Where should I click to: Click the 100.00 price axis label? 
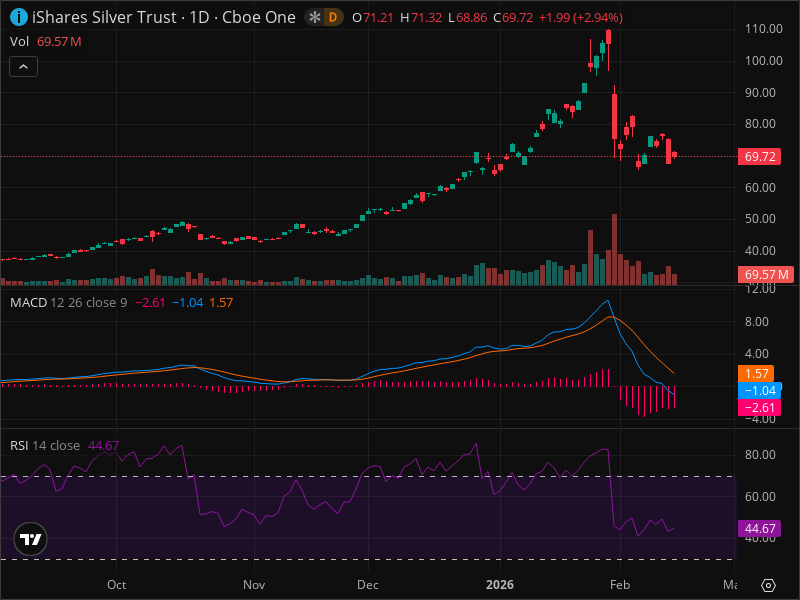click(x=763, y=61)
